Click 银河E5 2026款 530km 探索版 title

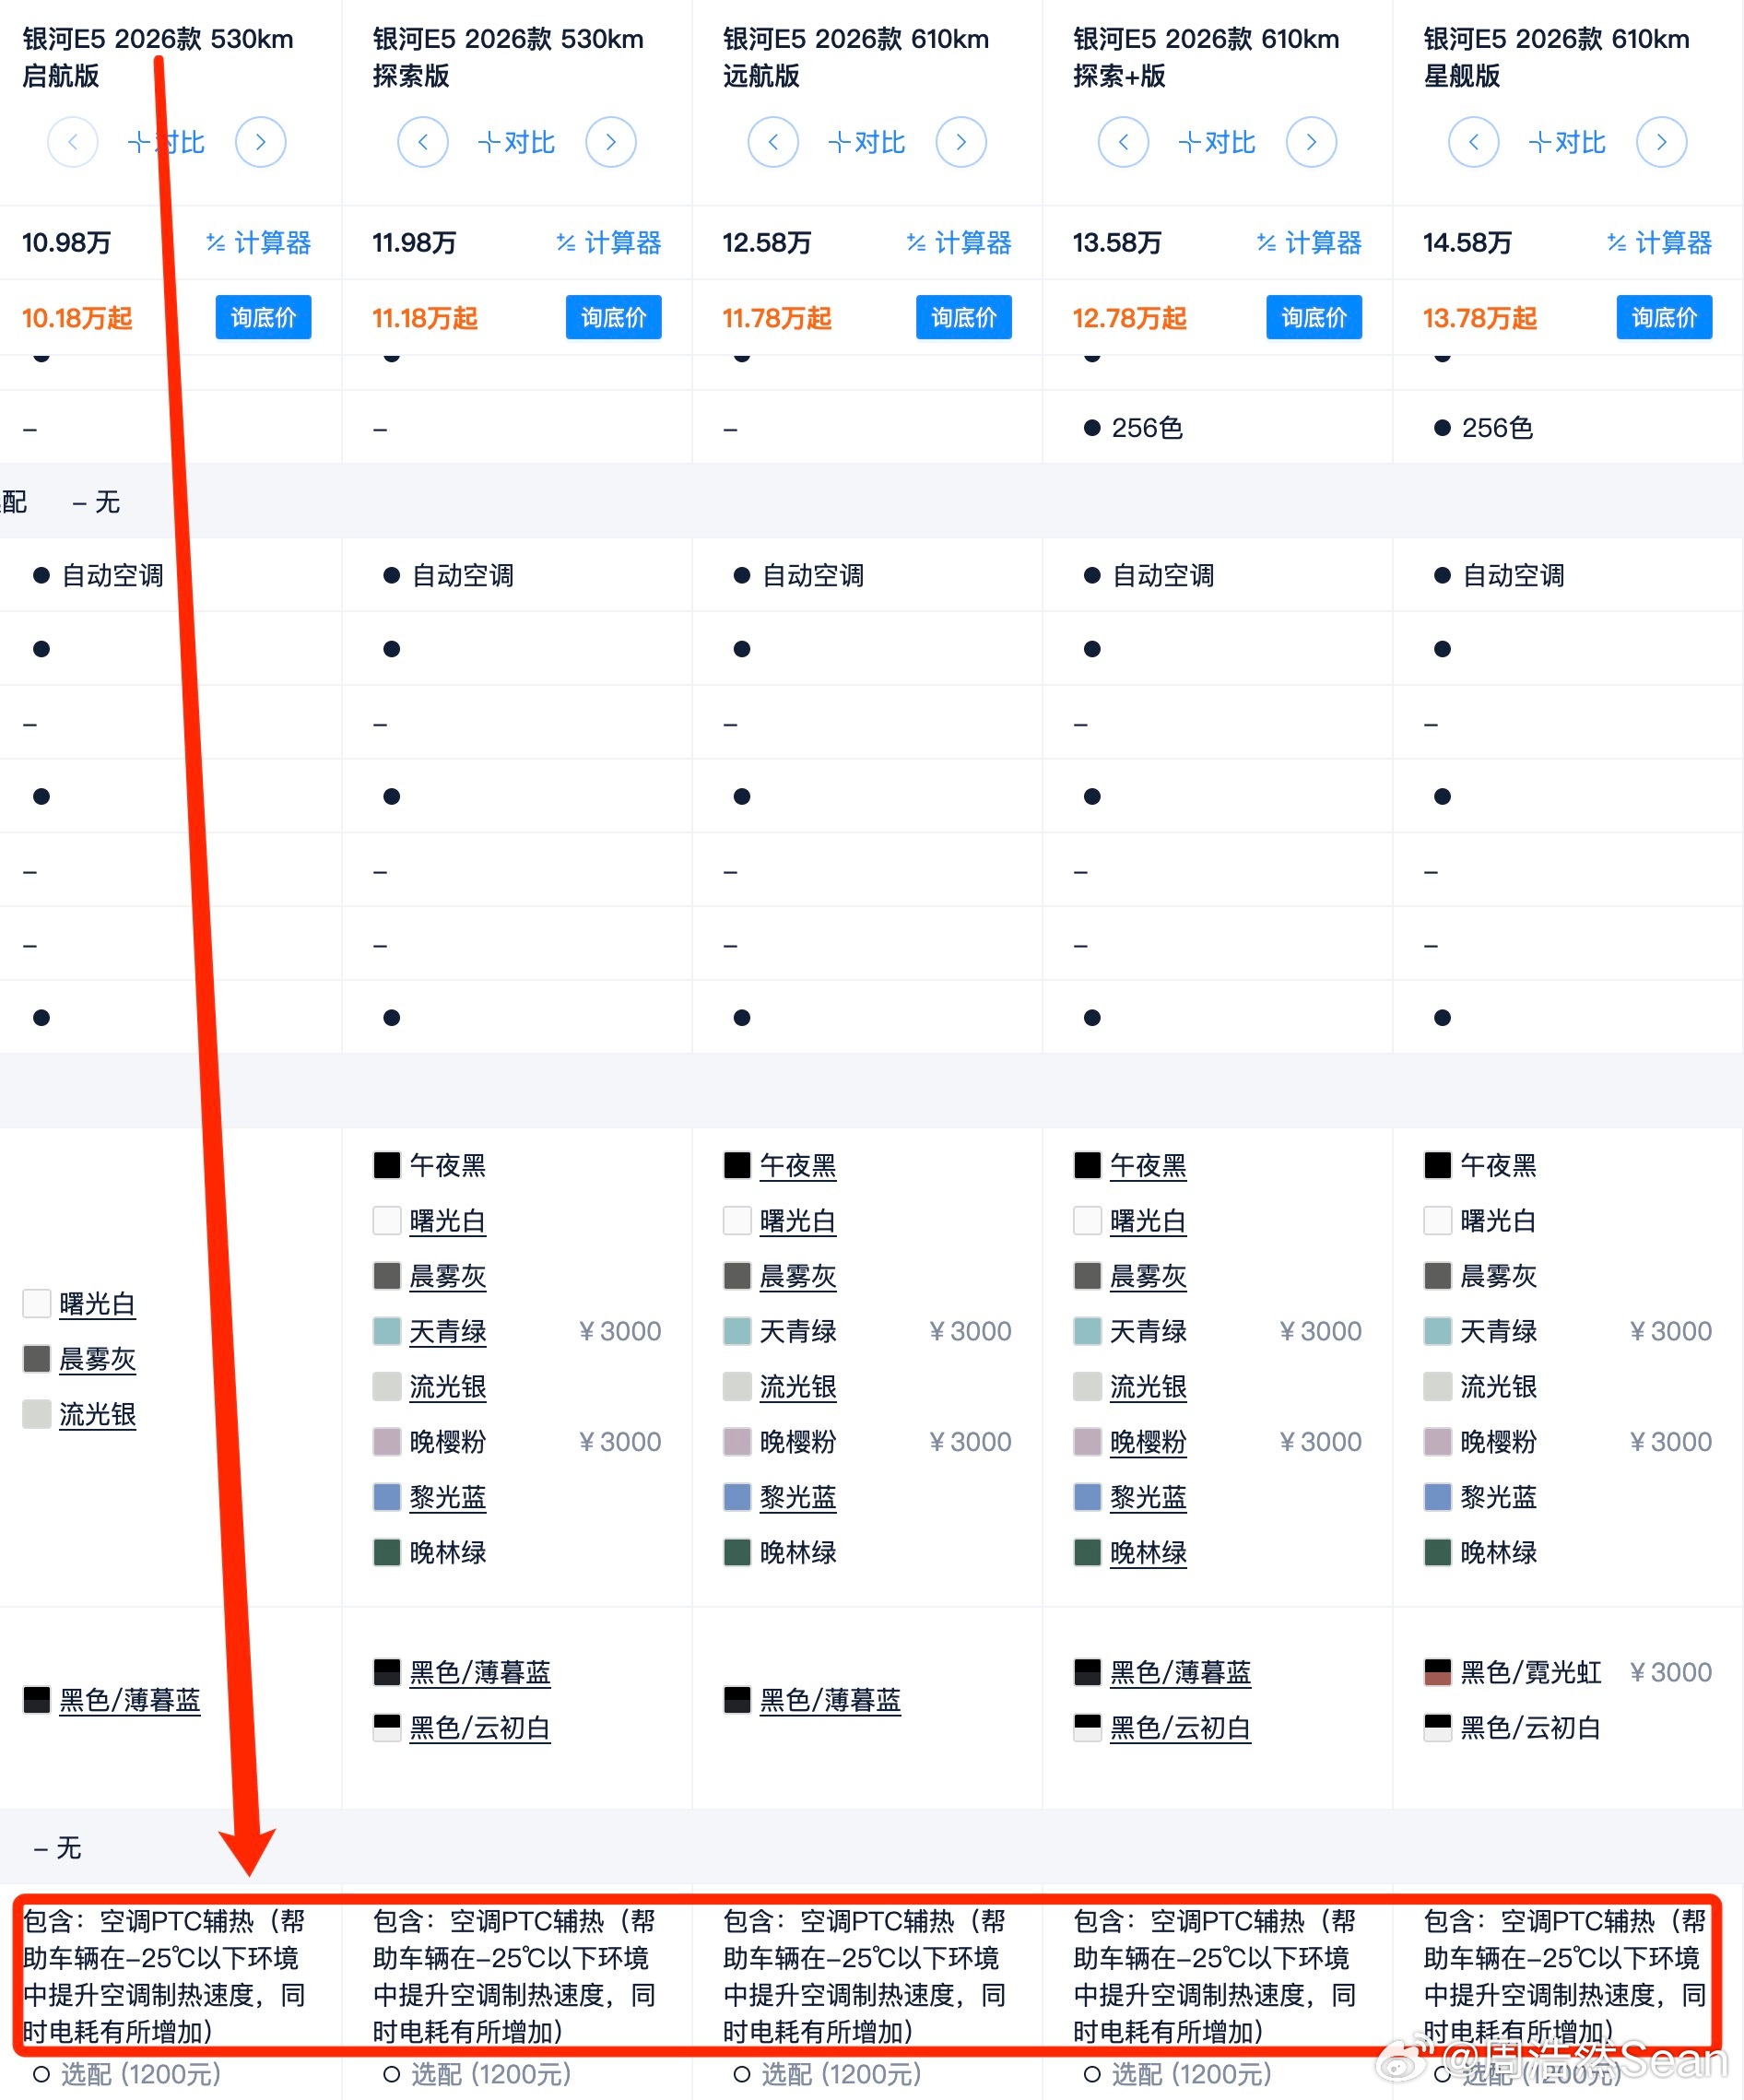click(x=508, y=57)
